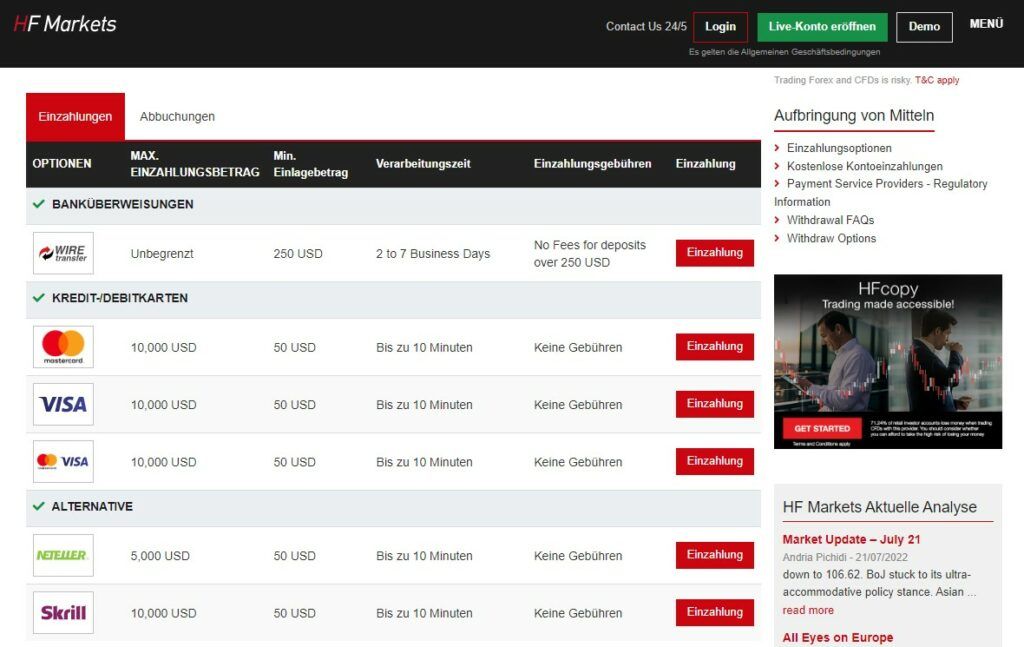This screenshot has height=647, width=1024.
Task: Click the green checkmark beside Kredit-/Debitkarten
Action: pos(39,298)
